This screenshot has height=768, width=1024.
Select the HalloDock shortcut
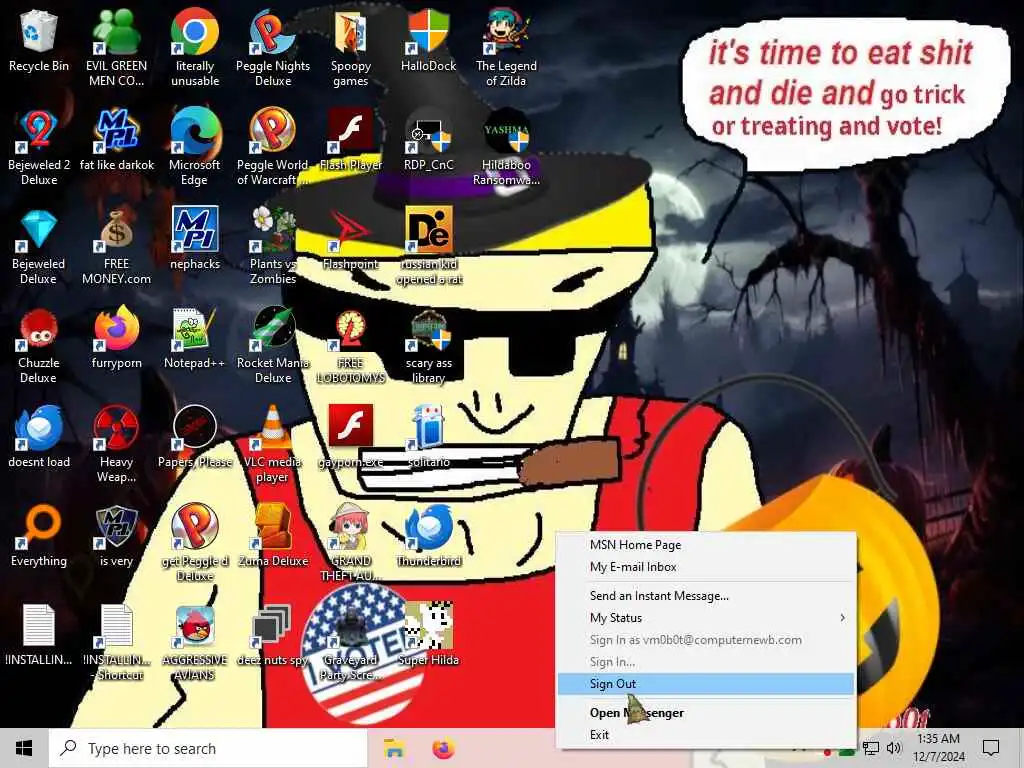428,39
